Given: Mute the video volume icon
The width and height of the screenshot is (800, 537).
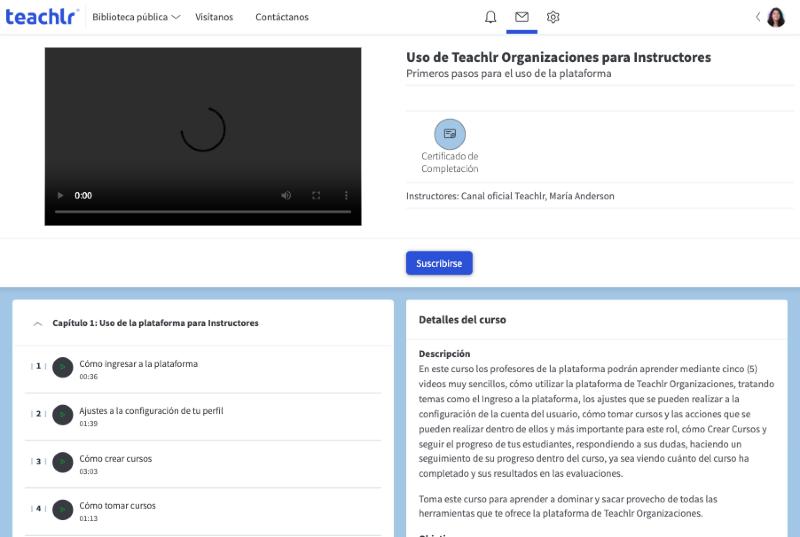Looking at the screenshot, I should pyautogui.click(x=286, y=195).
